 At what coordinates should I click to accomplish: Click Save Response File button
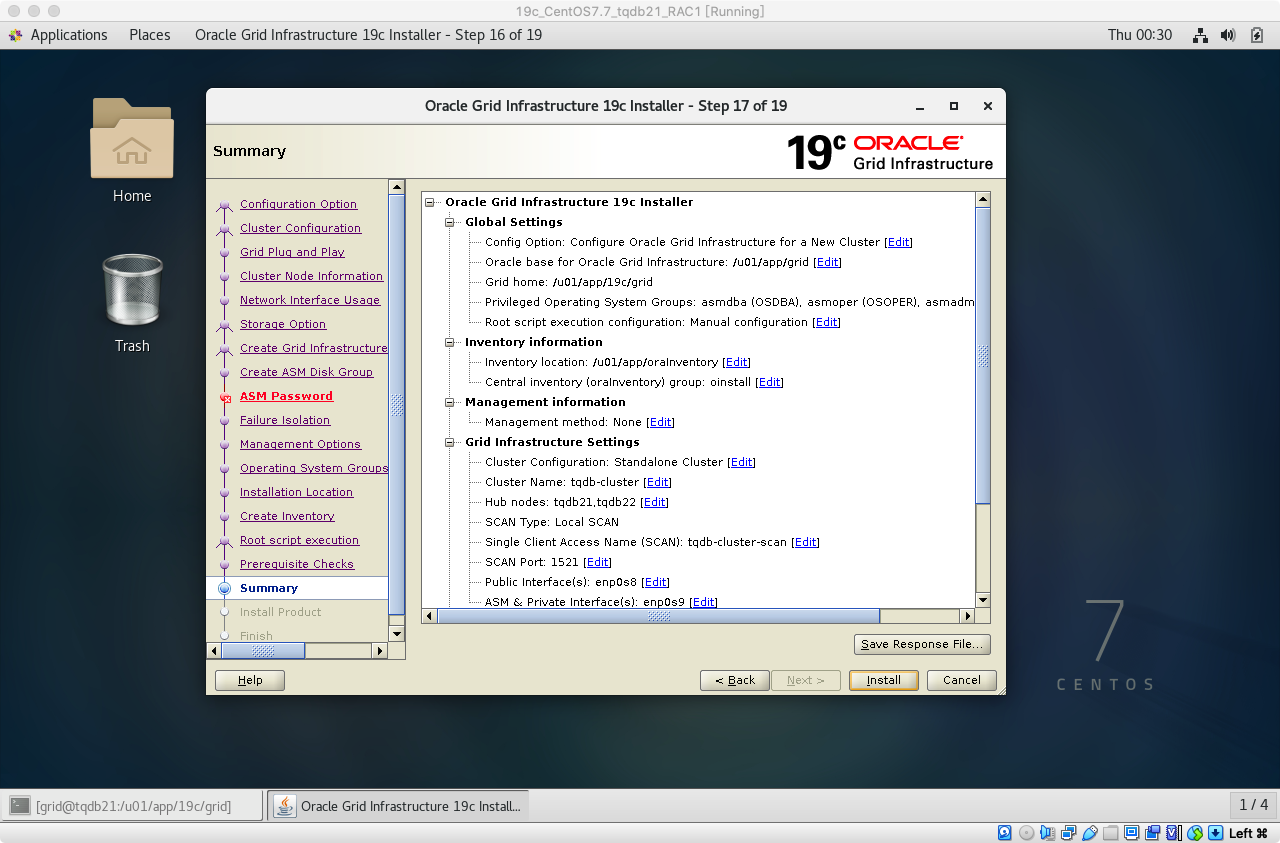(x=923, y=644)
